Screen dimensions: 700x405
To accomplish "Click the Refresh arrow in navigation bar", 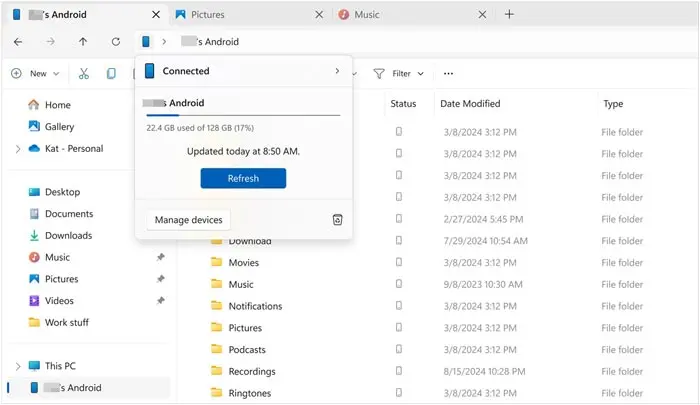I will click(x=116, y=42).
